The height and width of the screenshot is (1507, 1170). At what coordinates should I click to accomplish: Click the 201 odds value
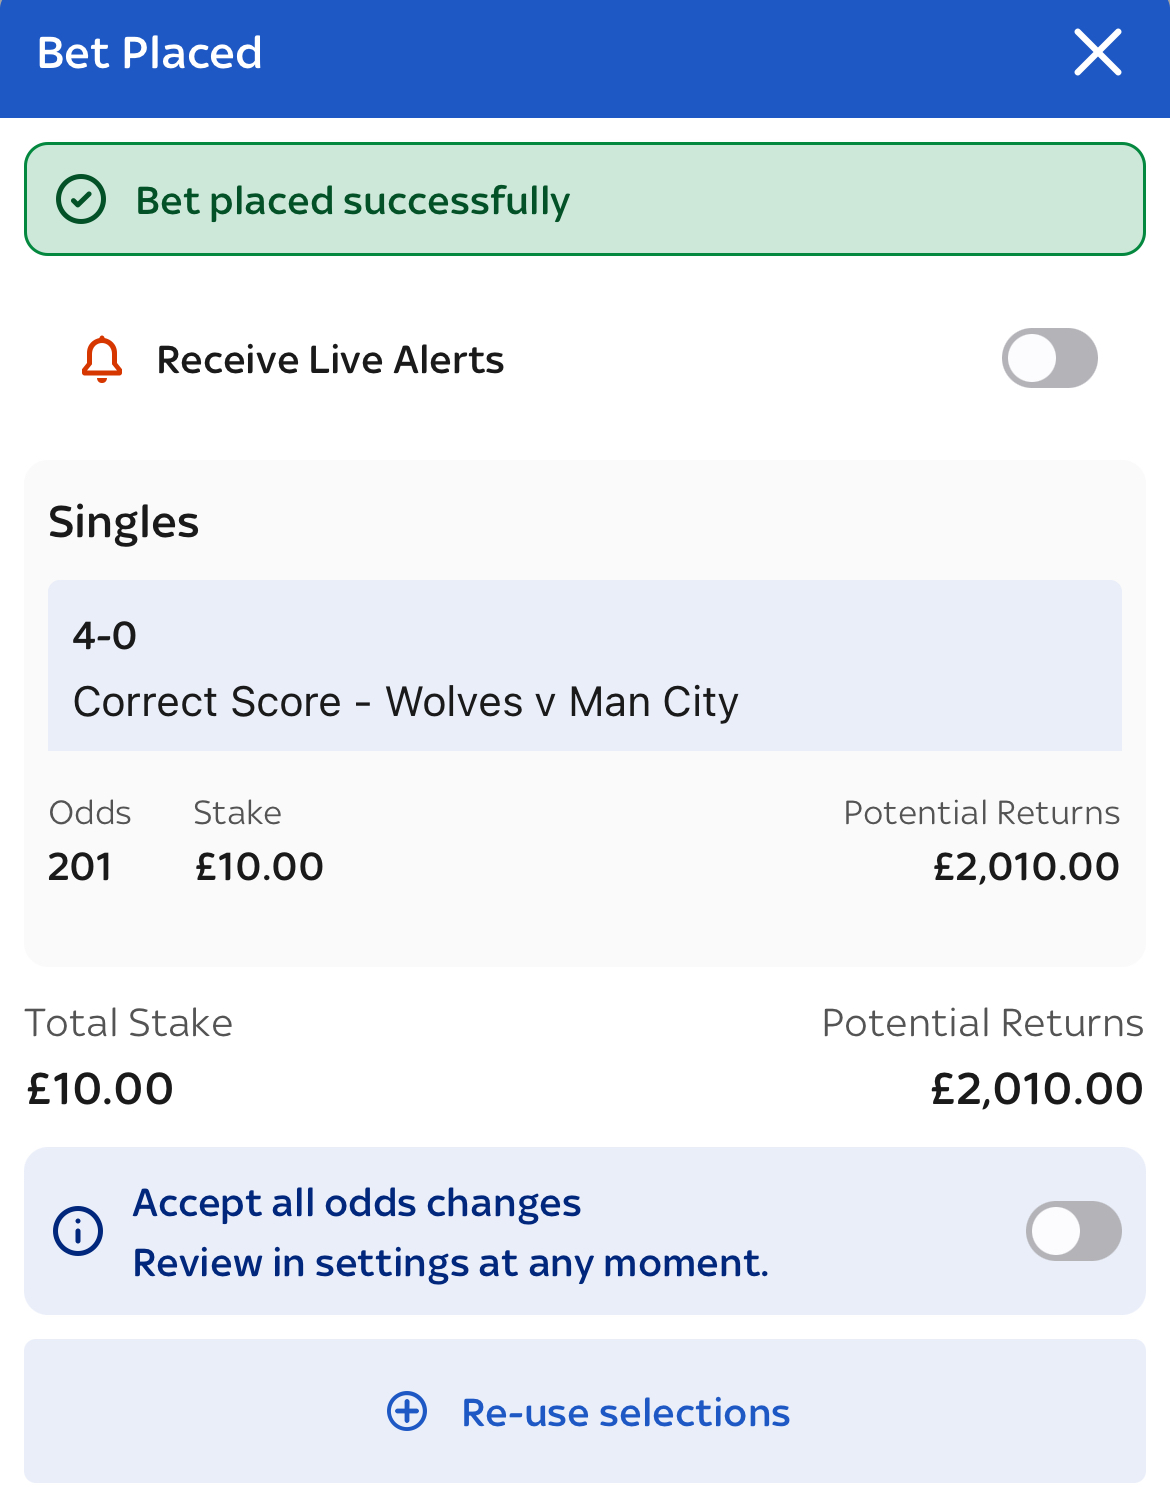pyautogui.click(x=80, y=867)
